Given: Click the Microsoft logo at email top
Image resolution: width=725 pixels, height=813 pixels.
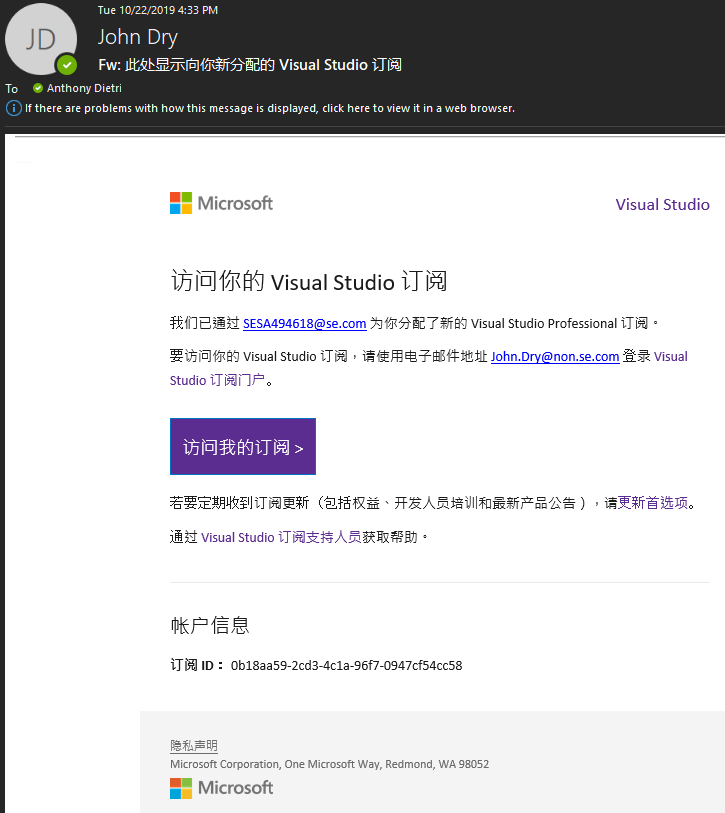Looking at the screenshot, I should tap(221, 203).
